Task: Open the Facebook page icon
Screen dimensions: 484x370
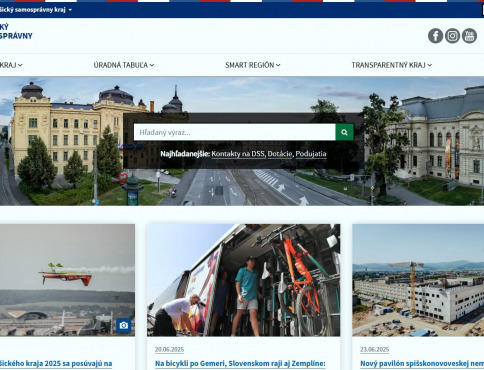Action: 435,36
